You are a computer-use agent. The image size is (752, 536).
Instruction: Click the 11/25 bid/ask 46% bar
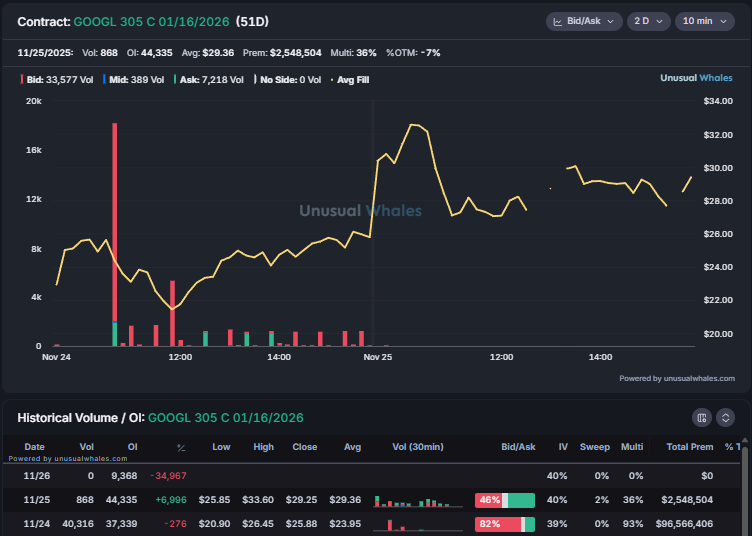505,500
